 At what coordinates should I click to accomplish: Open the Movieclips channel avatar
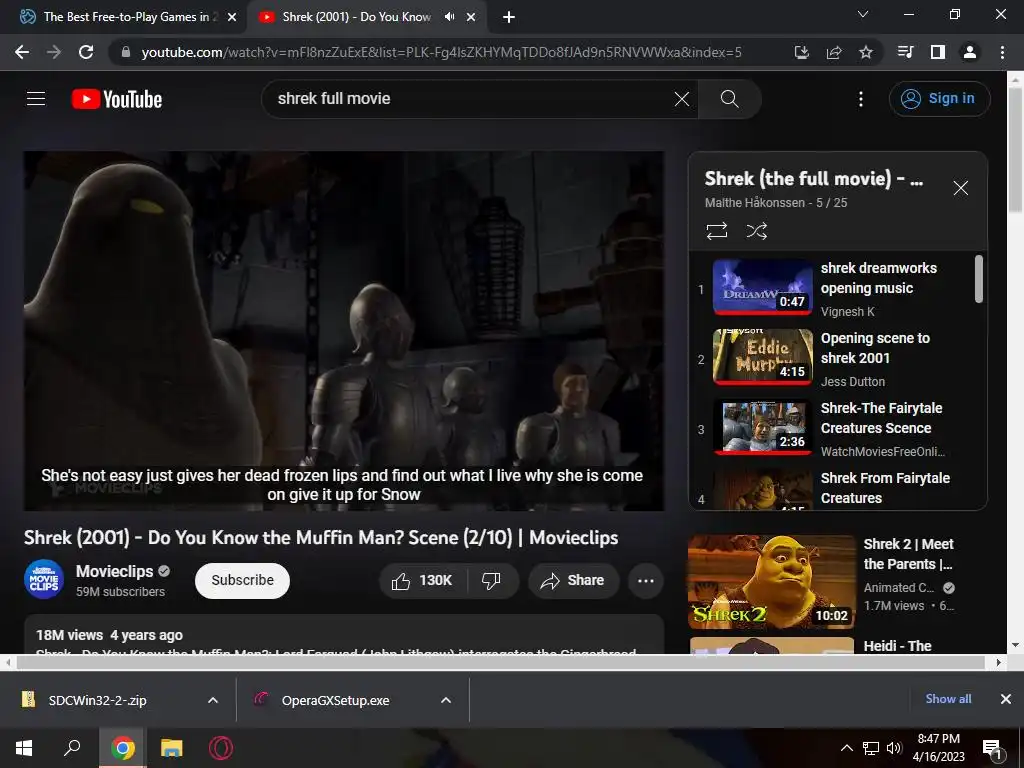pos(44,579)
